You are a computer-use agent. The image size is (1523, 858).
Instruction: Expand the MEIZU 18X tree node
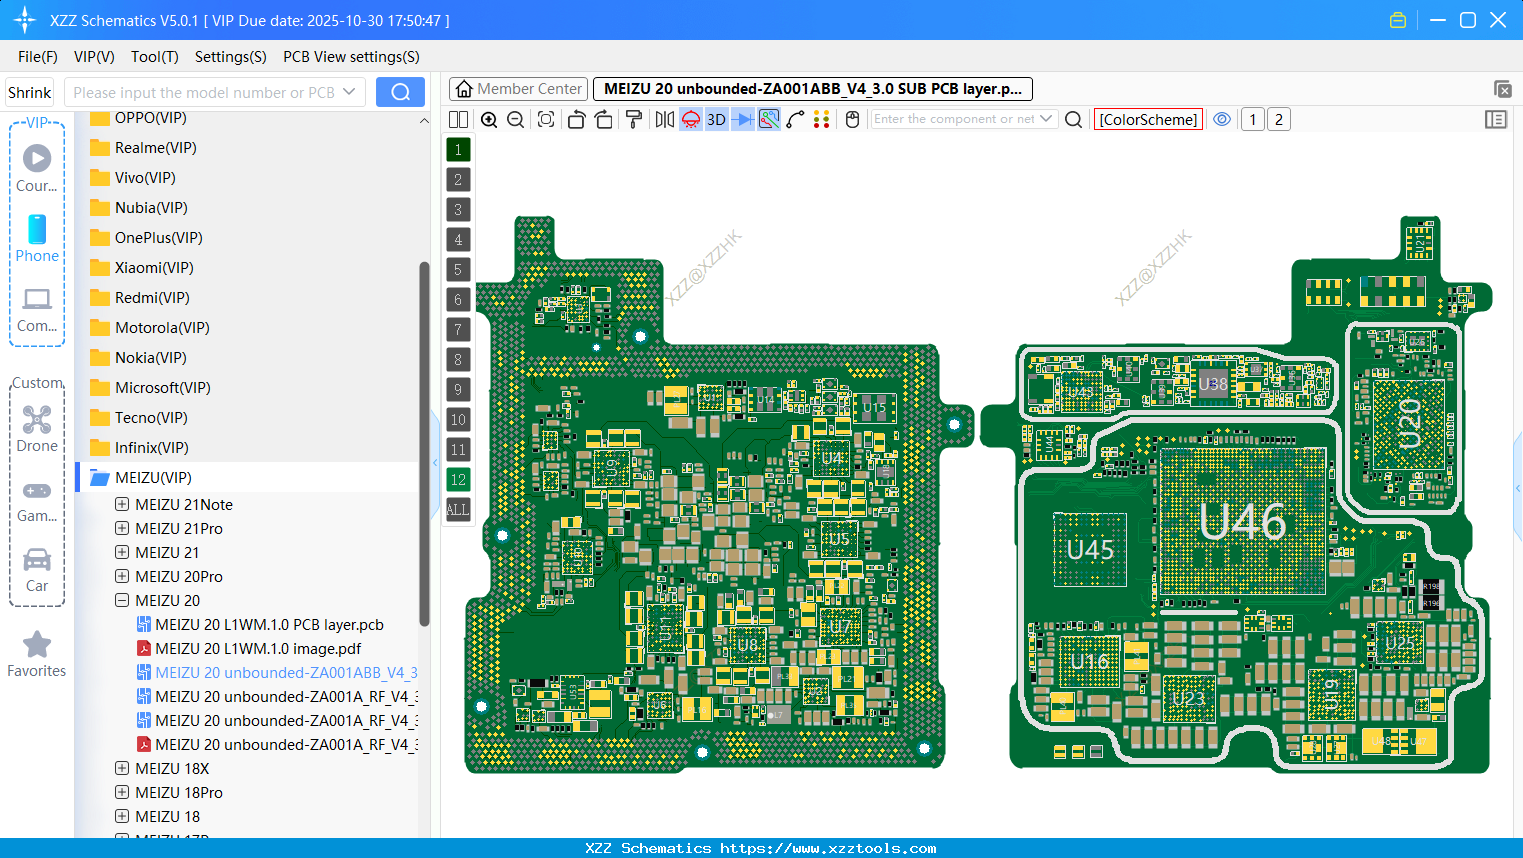(x=122, y=769)
